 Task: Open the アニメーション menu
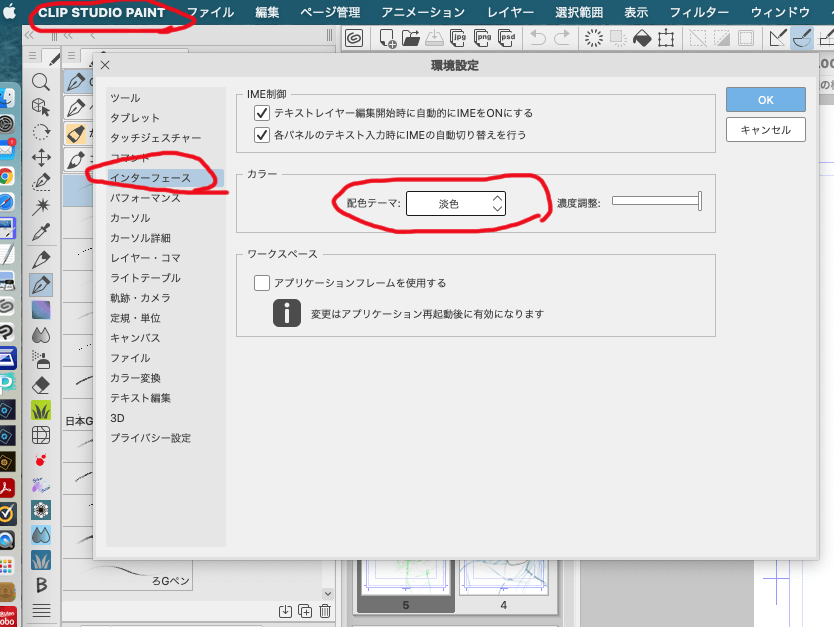(x=423, y=12)
